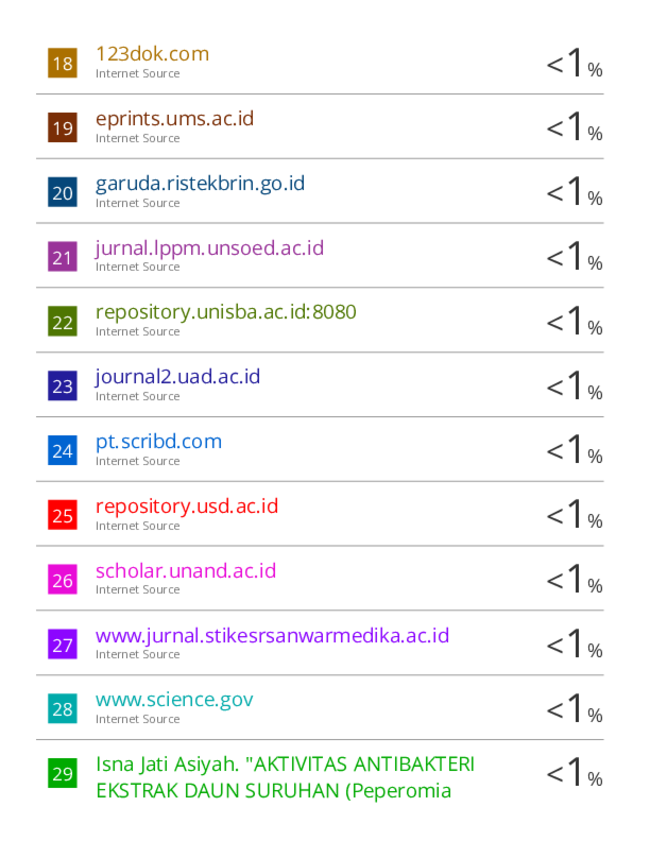The width and height of the screenshot is (650, 841).
Task: Click the blue number 24 badge
Action: [62, 451]
